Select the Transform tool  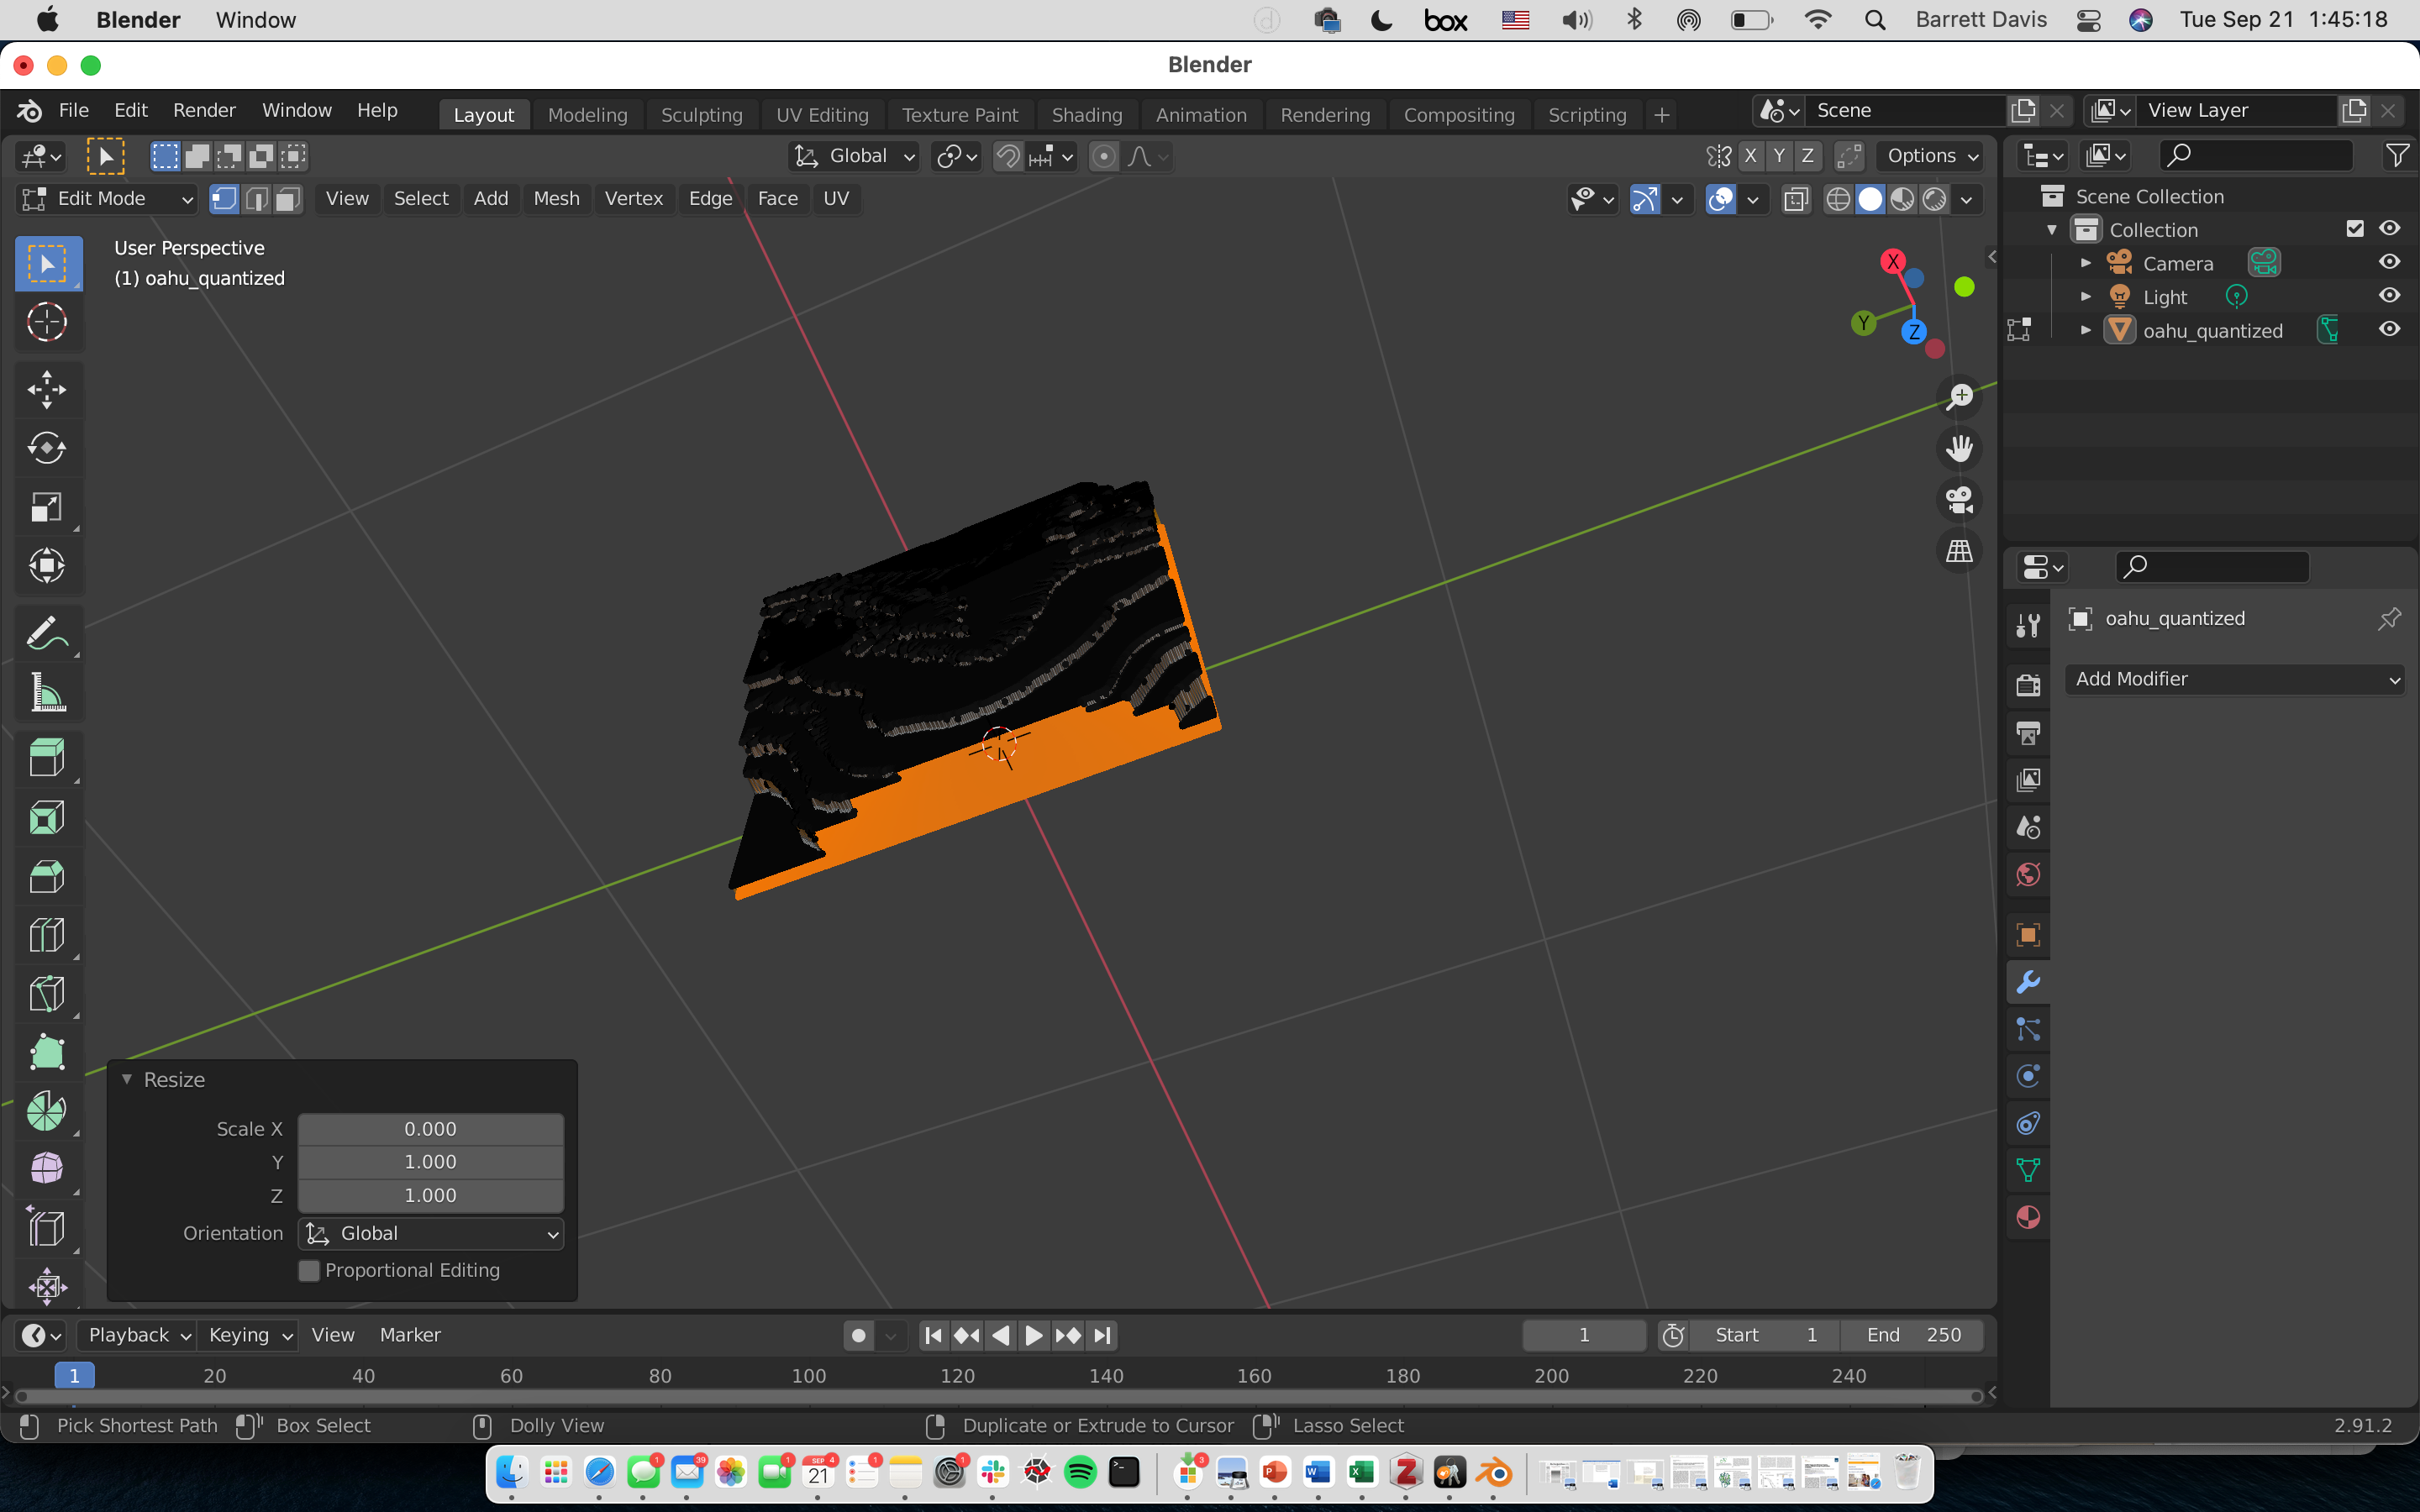[x=47, y=566]
